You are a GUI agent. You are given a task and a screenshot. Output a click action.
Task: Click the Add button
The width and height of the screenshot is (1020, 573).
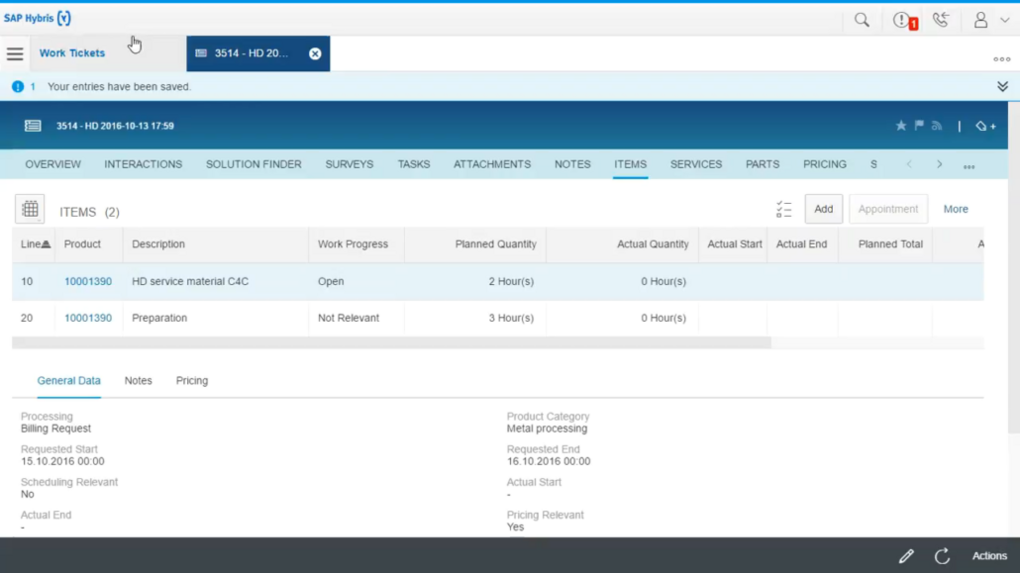pyautogui.click(x=824, y=209)
